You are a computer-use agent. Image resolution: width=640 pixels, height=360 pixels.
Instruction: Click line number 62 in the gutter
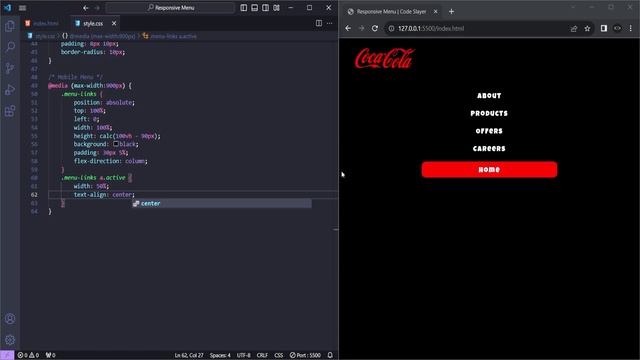click(34, 195)
